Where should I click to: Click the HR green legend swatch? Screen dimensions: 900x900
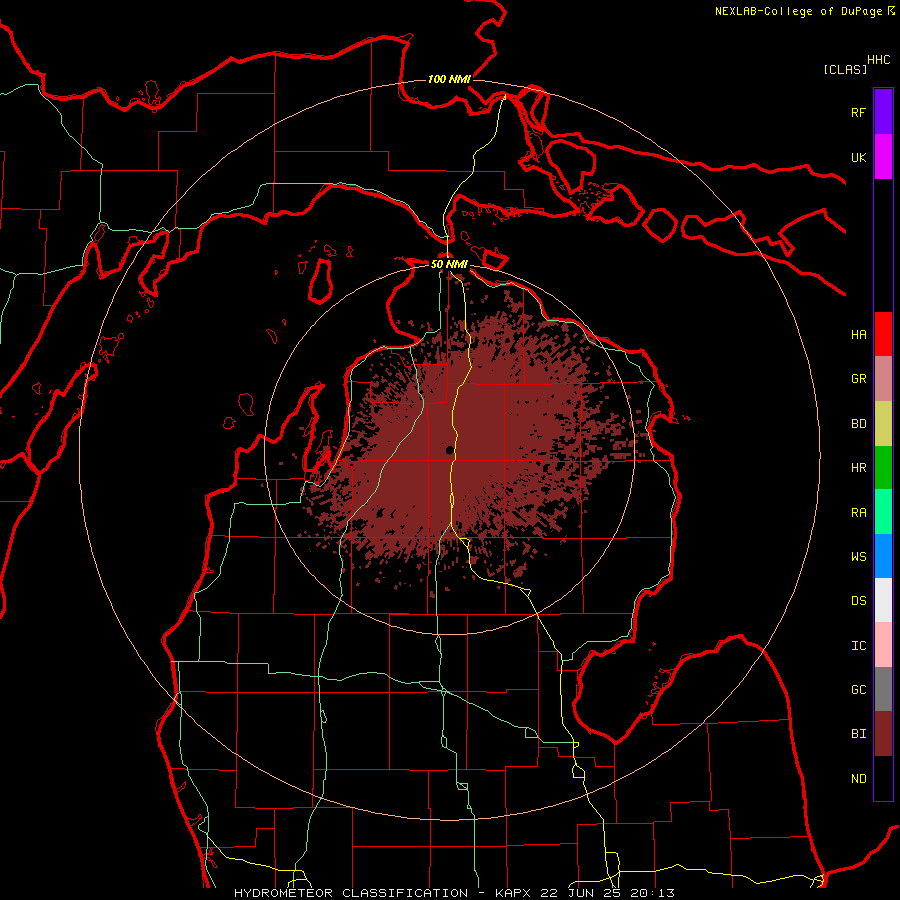coord(883,468)
